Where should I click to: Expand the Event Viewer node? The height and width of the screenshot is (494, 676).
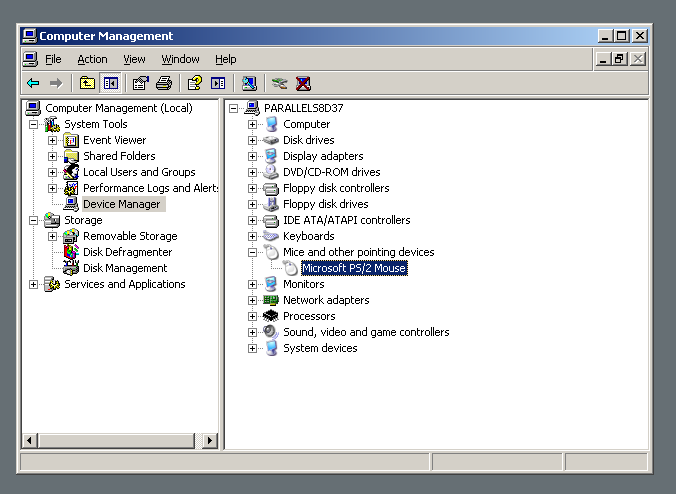point(52,141)
